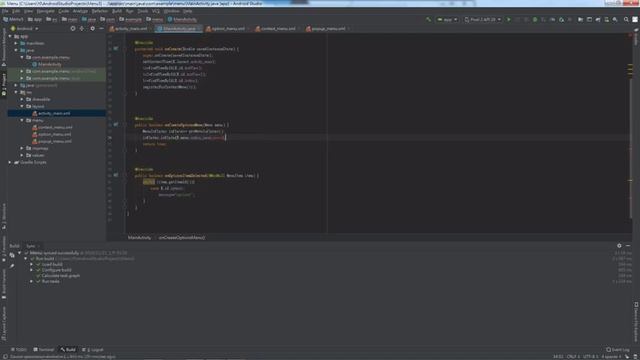Click the top icon in the Build panel sidebar

tap(12, 255)
